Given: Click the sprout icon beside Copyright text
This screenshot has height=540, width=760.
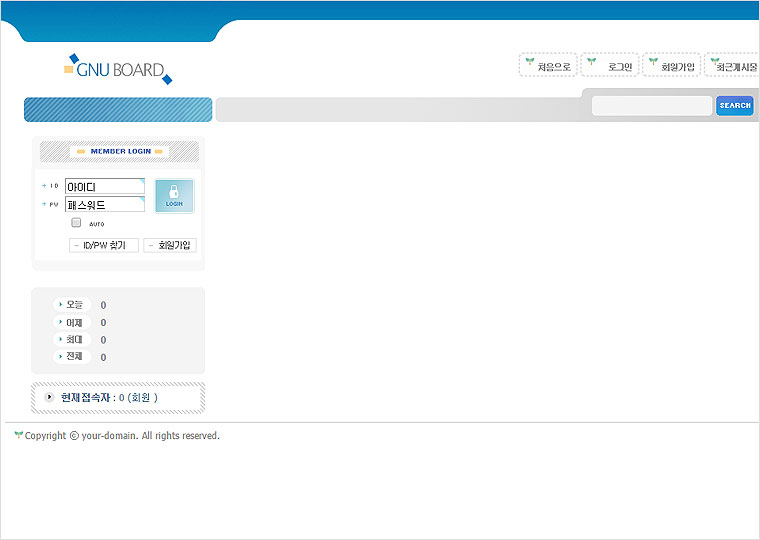Looking at the screenshot, I should coord(18,435).
